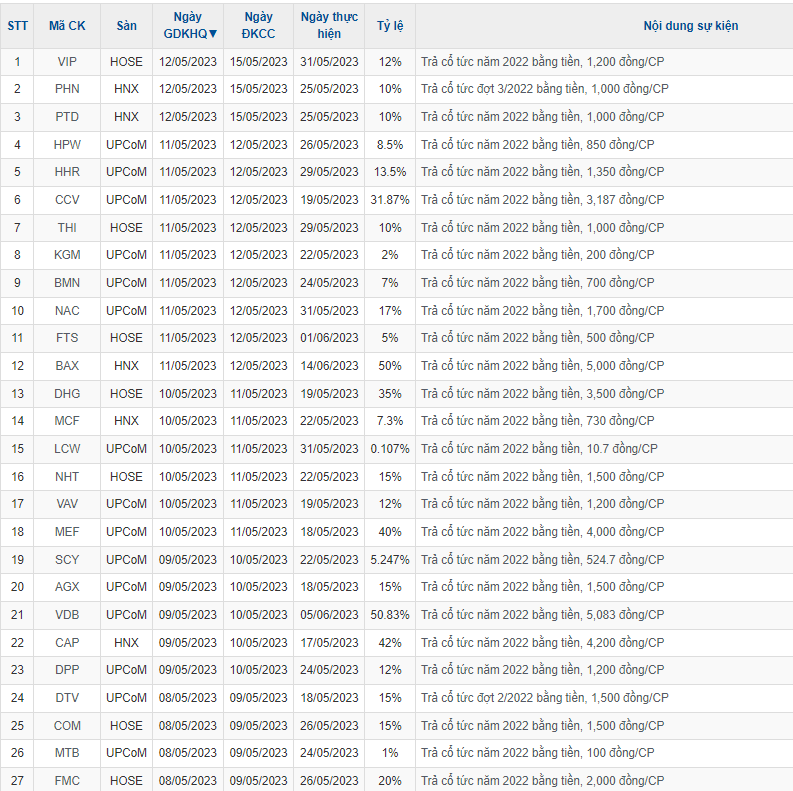This screenshot has height=791, width=793.
Task: Open the PHN stock code
Action: click(67, 89)
